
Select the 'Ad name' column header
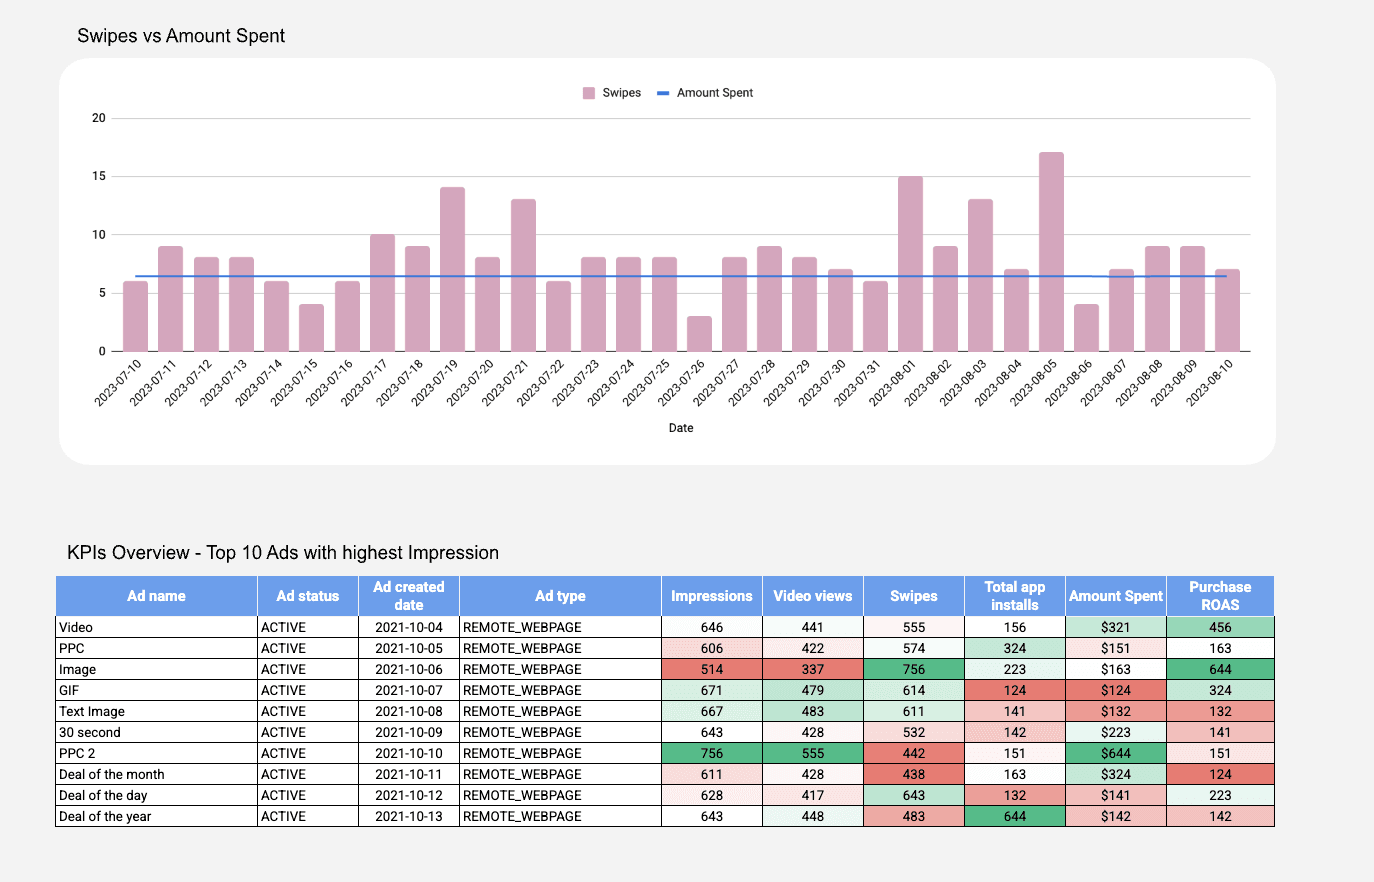tap(156, 596)
